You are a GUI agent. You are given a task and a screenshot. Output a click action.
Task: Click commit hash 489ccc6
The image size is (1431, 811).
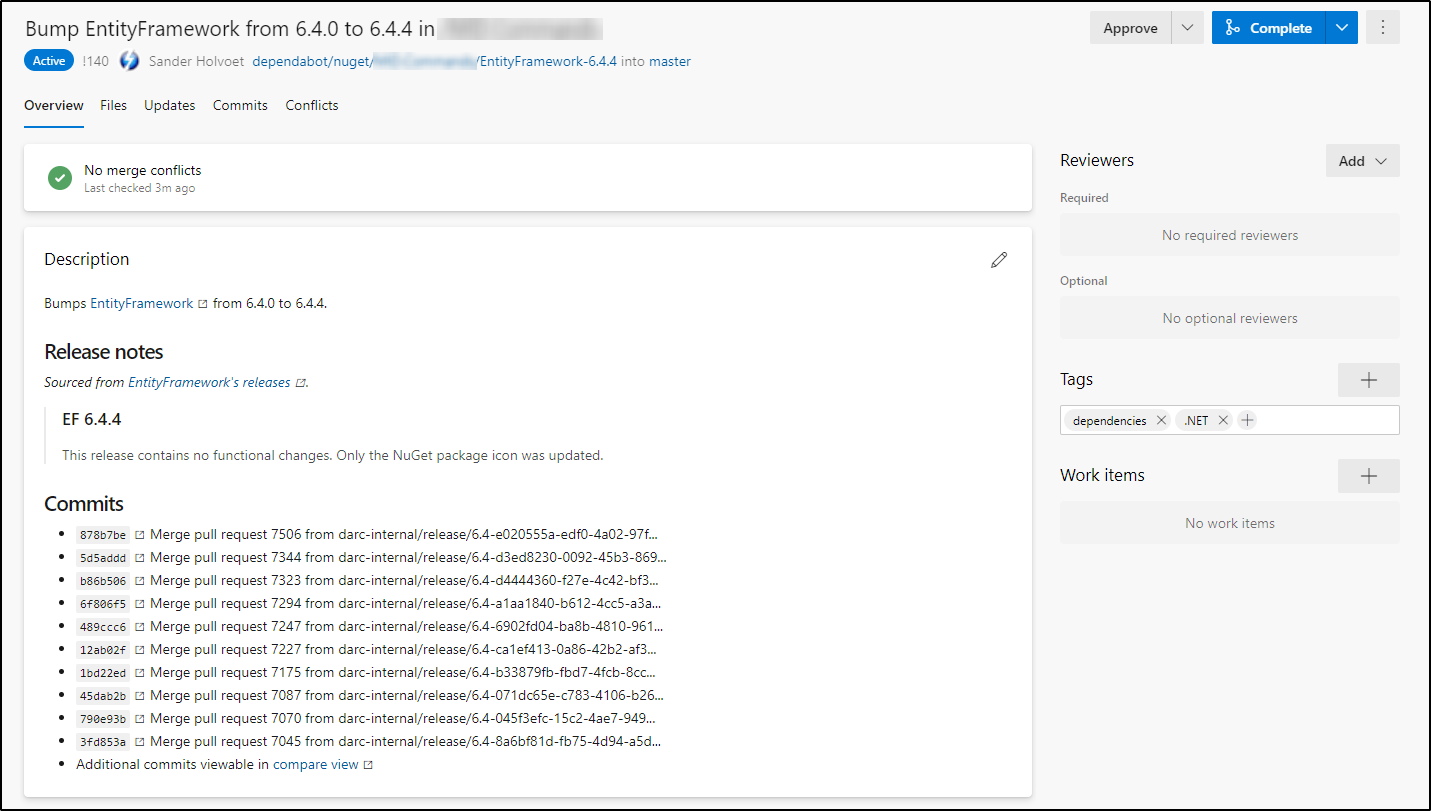coord(104,627)
